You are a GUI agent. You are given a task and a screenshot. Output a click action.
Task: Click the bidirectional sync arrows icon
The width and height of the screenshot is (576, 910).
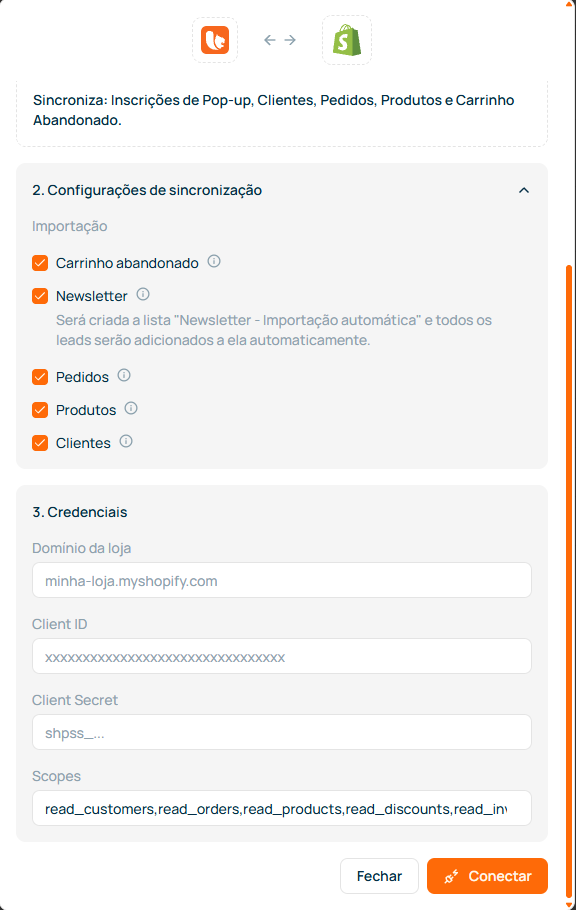pyautogui.click(x=280, y=40)
